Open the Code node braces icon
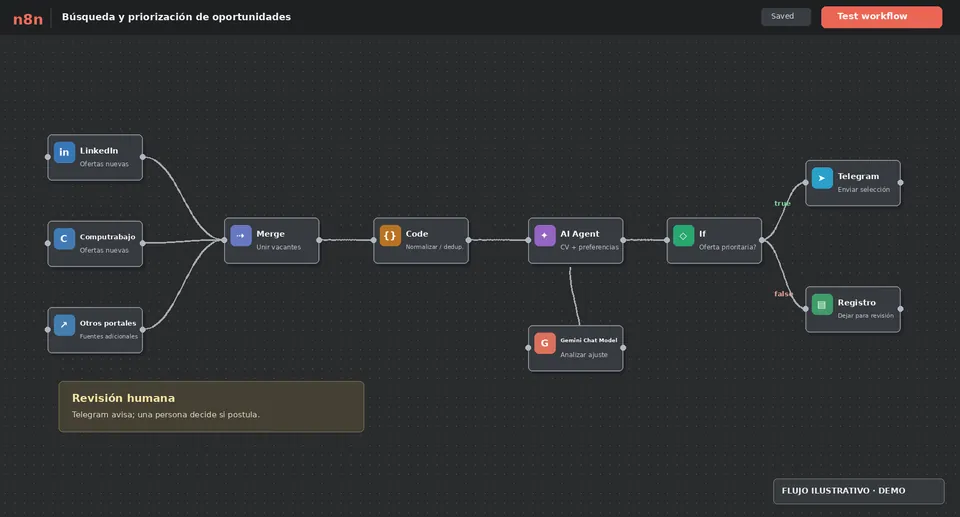Image resolution: width=960 pixels, height=517 pixels. tap(390, 235)
